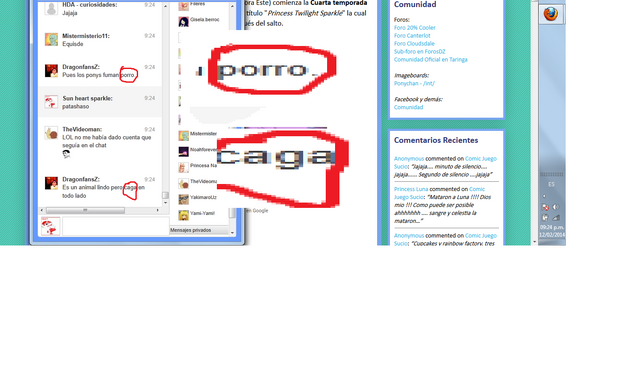
Task: Open the network signal tray icon
Action: (x=556, y=218)
